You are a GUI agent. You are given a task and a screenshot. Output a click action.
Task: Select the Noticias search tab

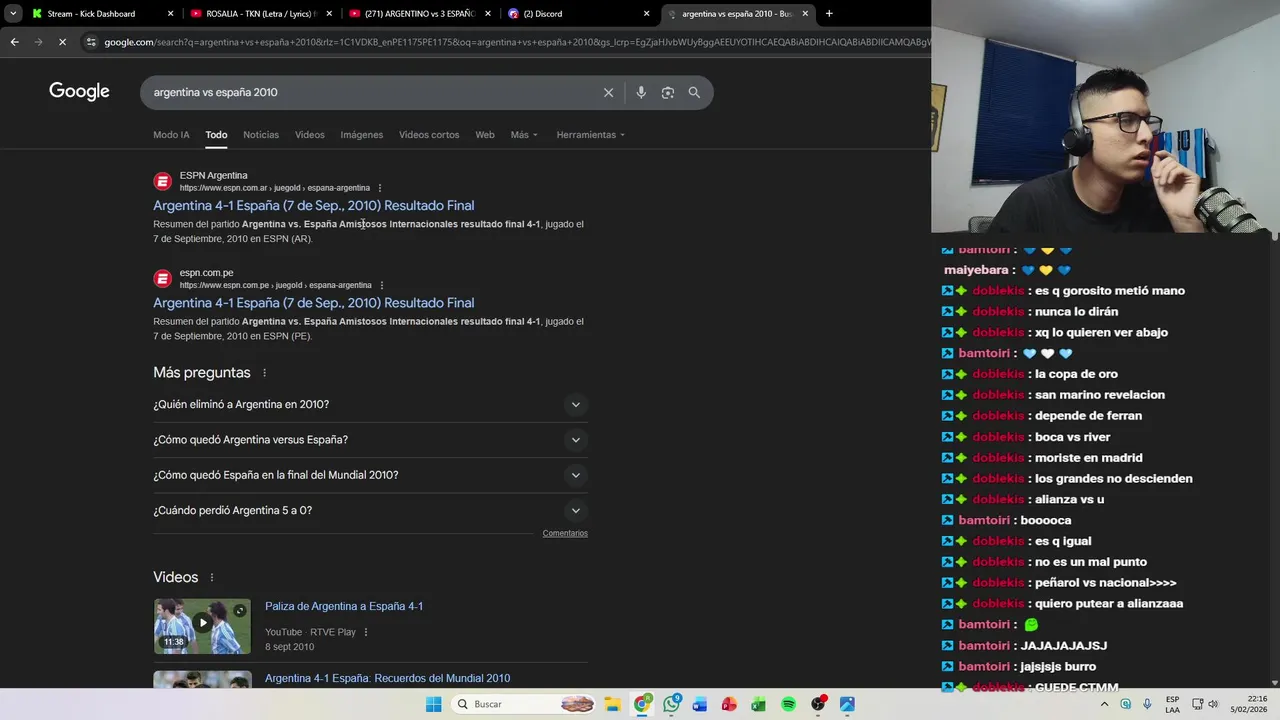tap(261, 135)
